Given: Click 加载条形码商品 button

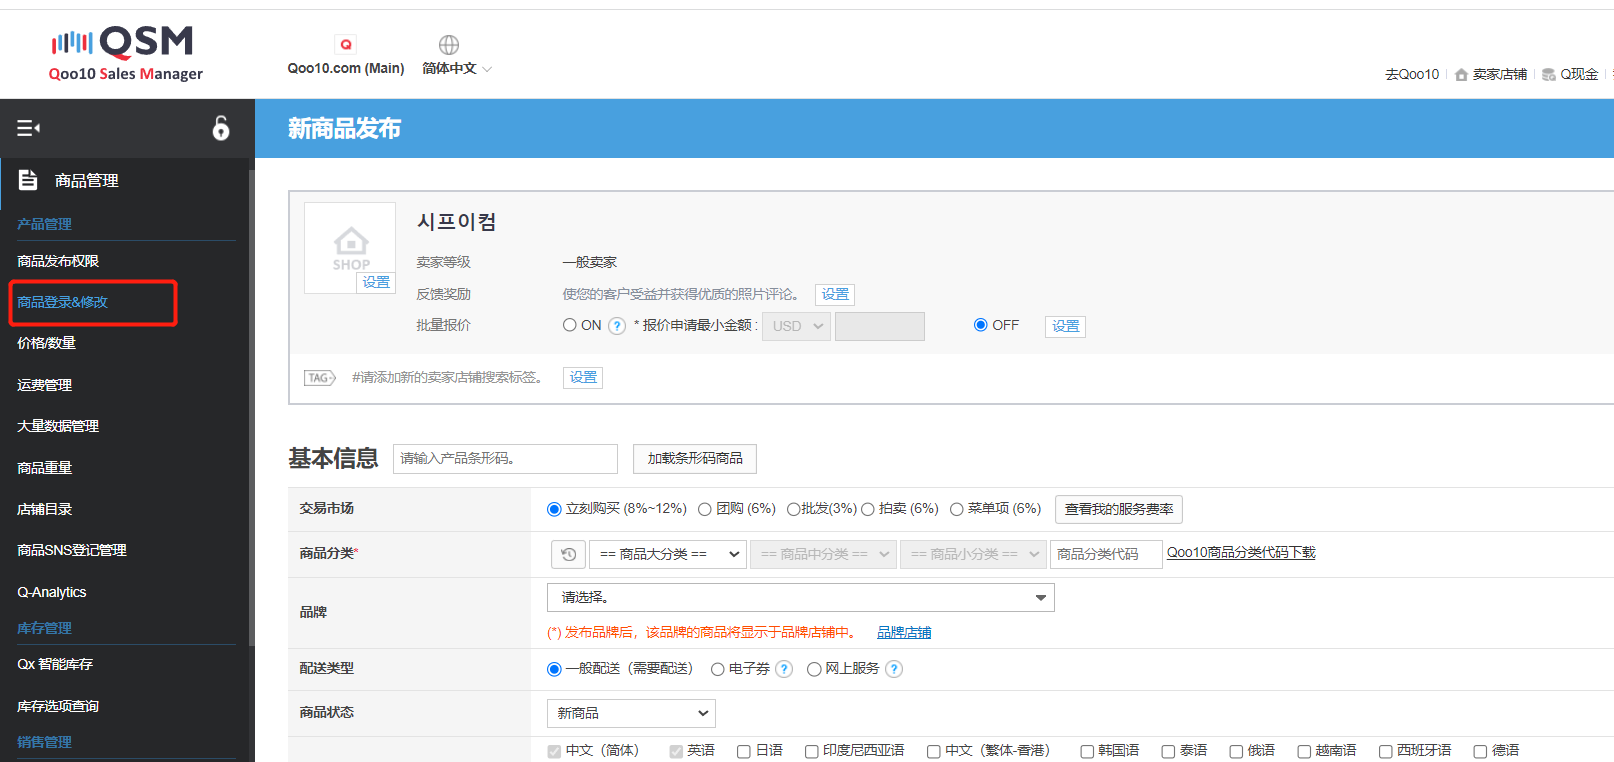Looking at the screenshot, I should (695, 458).
